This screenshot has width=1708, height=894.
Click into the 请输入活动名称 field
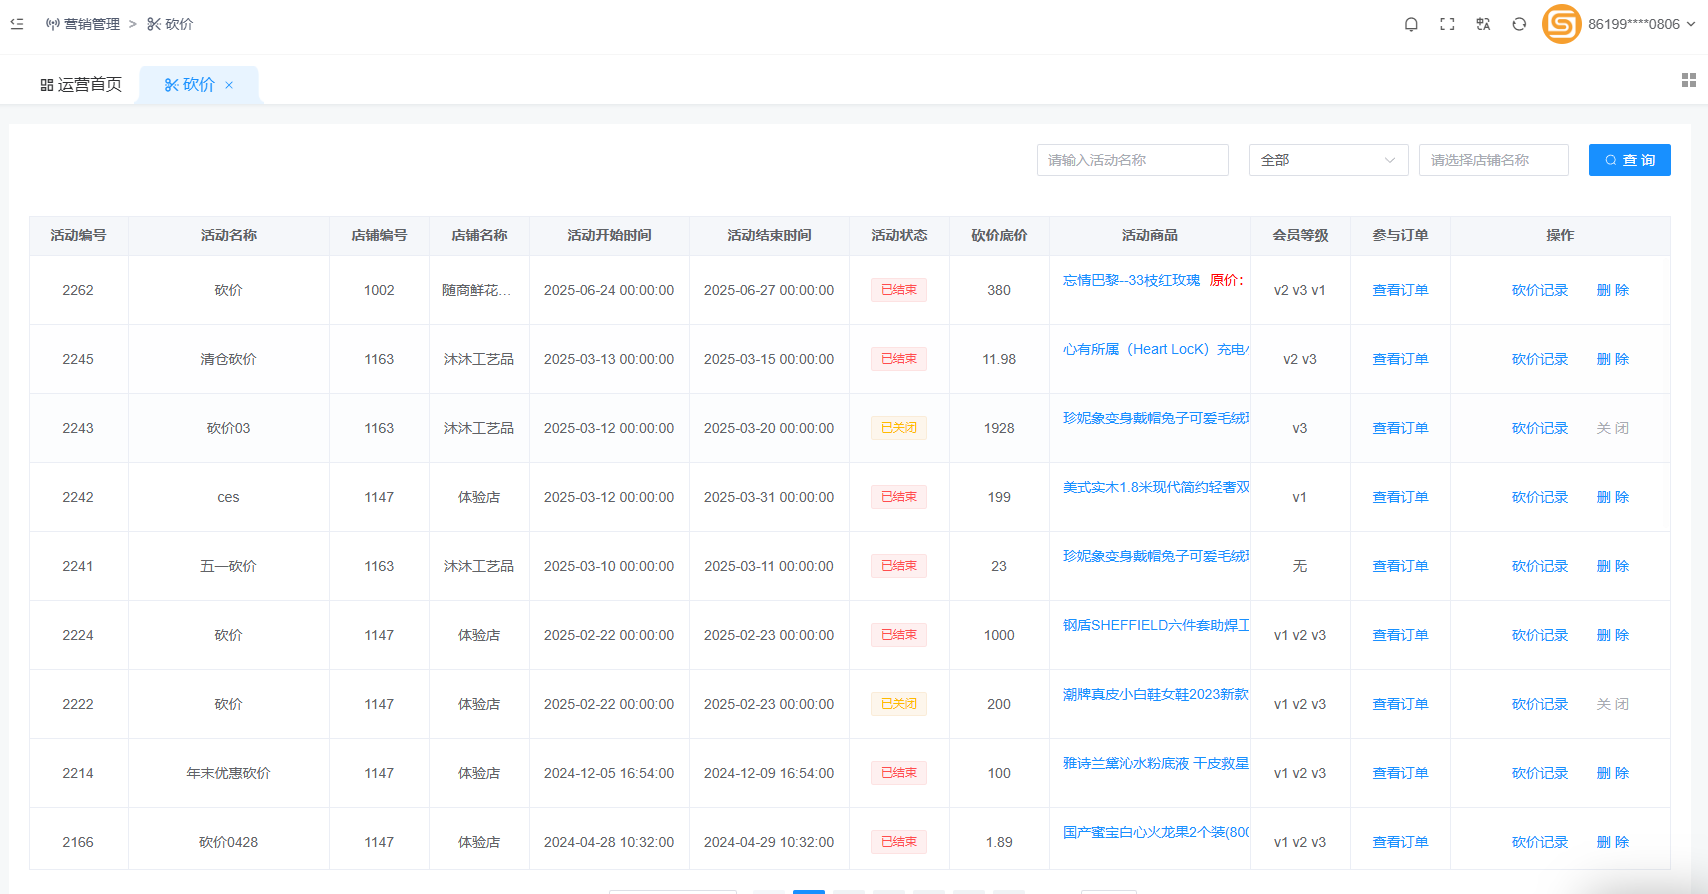point(1132,160)
